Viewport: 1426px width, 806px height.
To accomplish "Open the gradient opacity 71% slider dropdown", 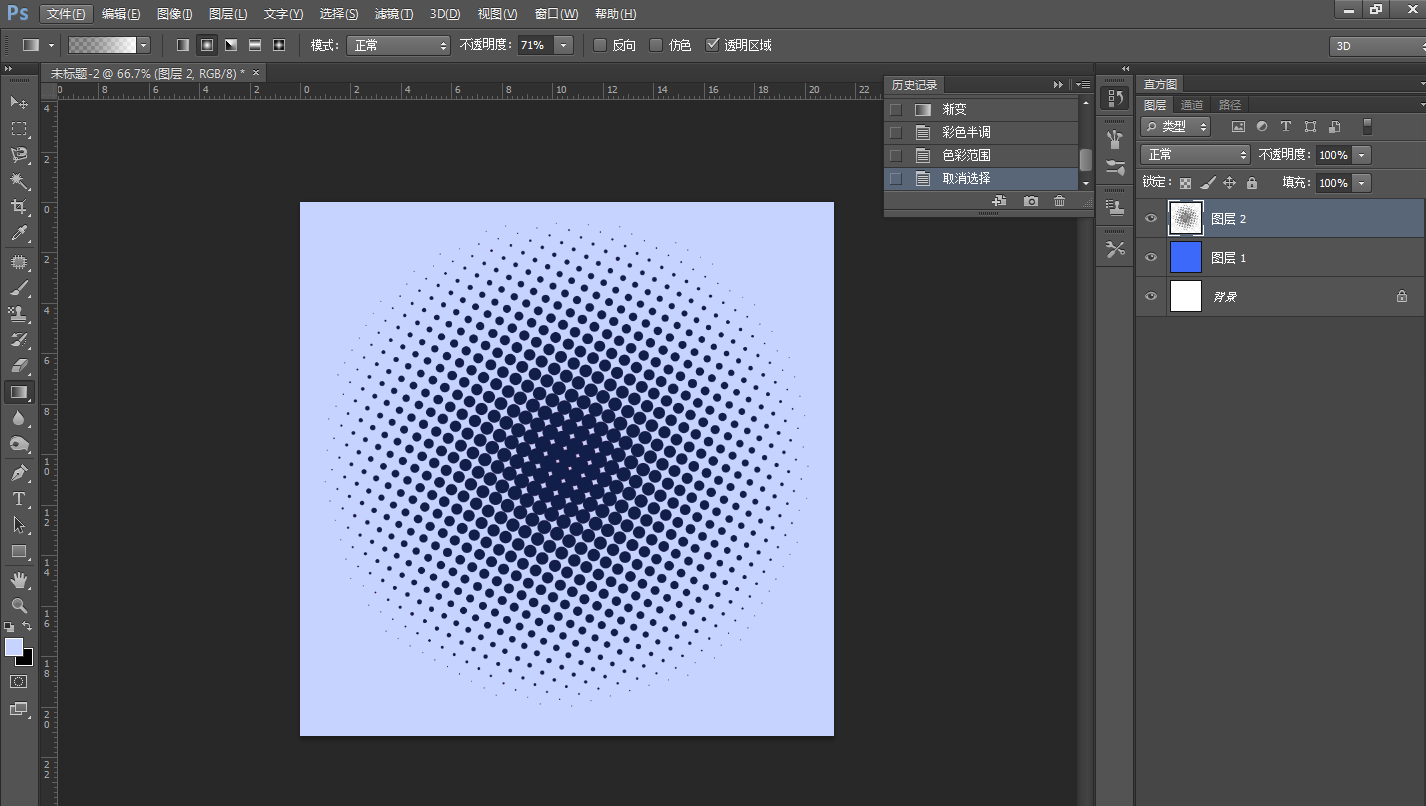I will (564, 45).
